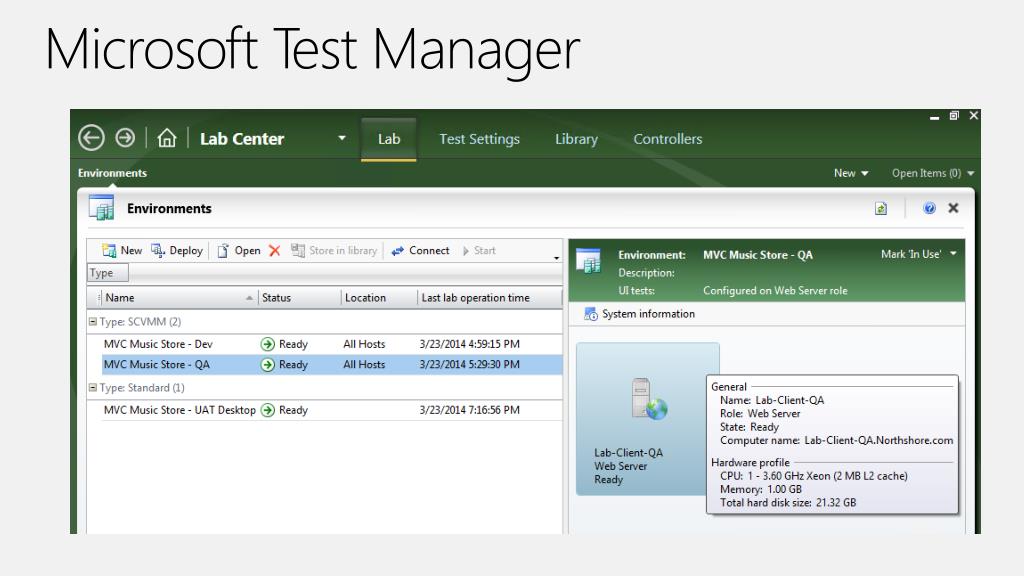Click the Type grouping field
The image size is (1024, 576).
(107, 273)
